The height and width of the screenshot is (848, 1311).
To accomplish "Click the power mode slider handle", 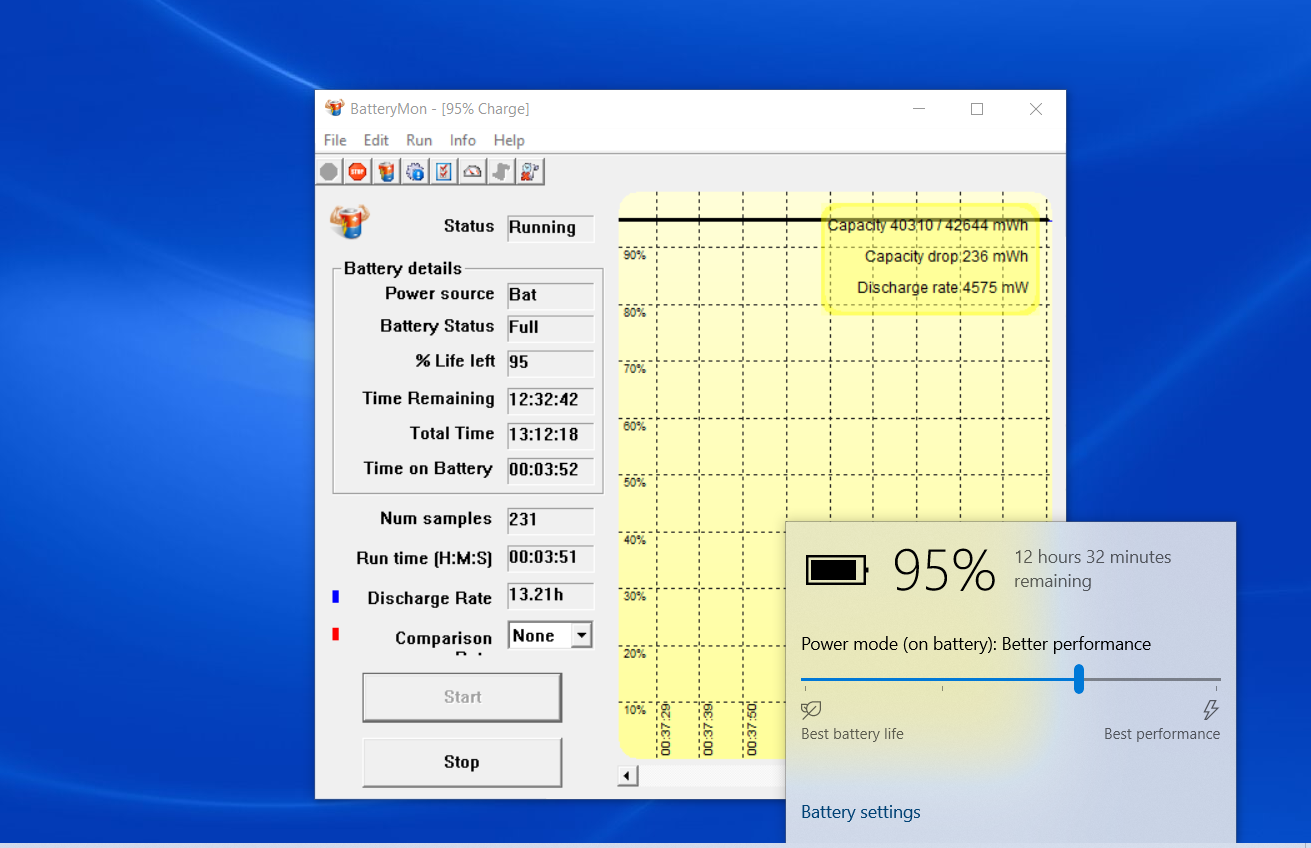I will (1079, 679).
